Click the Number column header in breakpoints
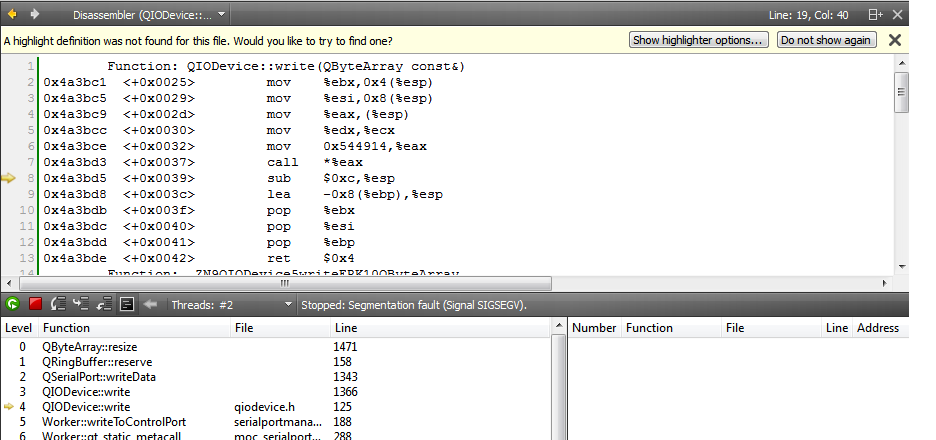 click(594, 328)
